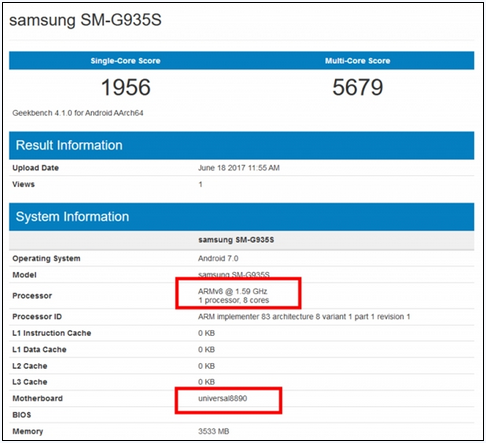The width and height of the screenshot is (486, 443).
Task: Select the date June 18 2017 11:55 AM
Action: point(239,168)
